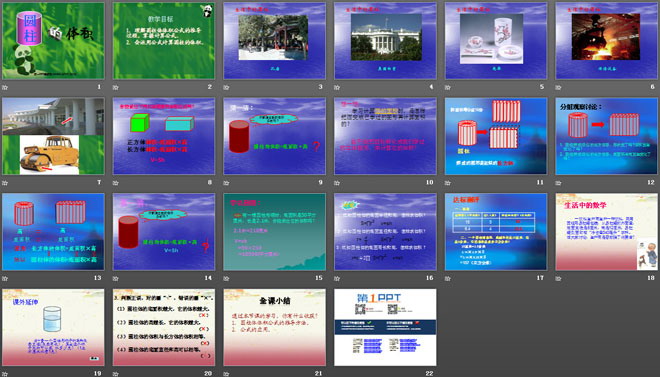
Task: Open the porcelain cups slide thumbnail
Action: tap(496, 41)
